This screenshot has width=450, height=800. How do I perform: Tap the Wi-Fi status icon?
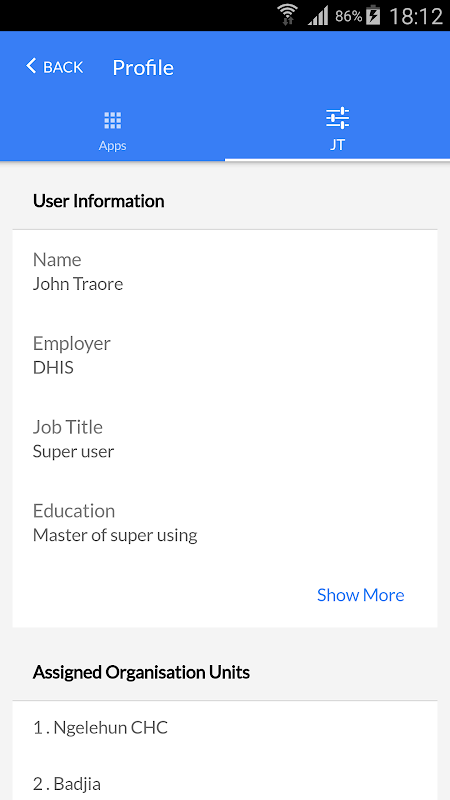tap(289, 15)
